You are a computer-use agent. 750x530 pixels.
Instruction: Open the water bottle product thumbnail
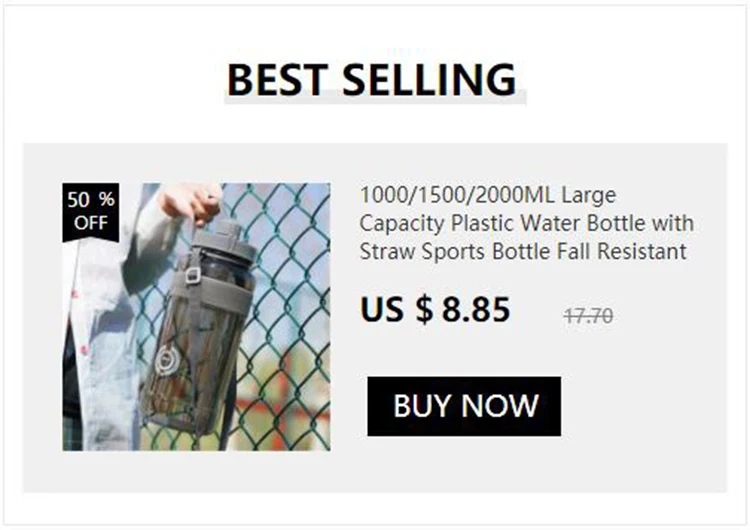coord(196,317)
